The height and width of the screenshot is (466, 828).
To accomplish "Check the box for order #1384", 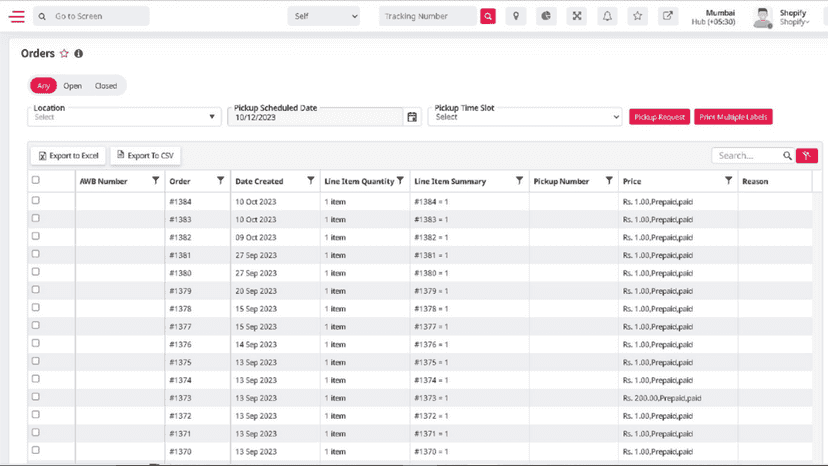I will pyautogui.click(x=35, y=200).
